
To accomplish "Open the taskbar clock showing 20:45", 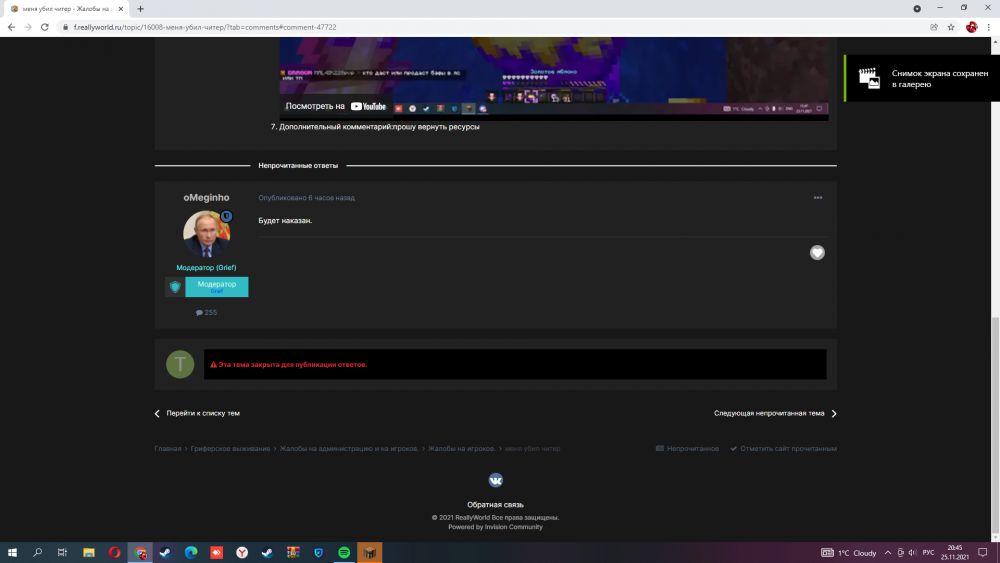I will click(955, 552).
